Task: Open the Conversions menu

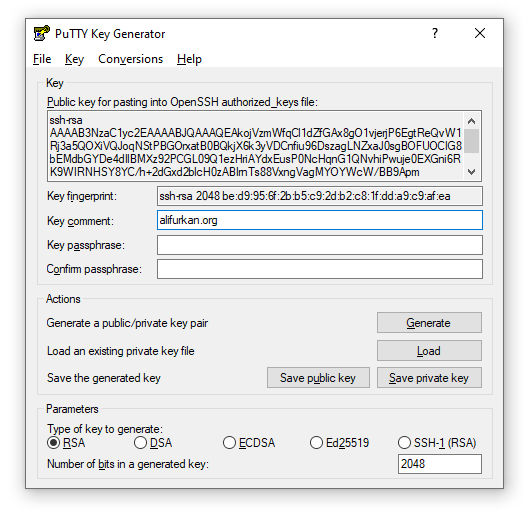Action: pos(130,59)
